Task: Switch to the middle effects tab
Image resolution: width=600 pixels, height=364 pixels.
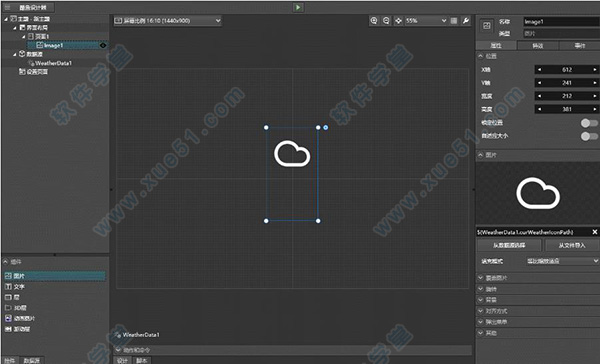Action: (538, 46)
